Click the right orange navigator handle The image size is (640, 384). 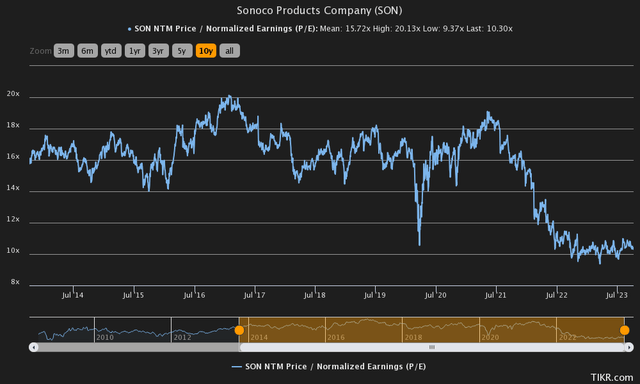point(624,330)
